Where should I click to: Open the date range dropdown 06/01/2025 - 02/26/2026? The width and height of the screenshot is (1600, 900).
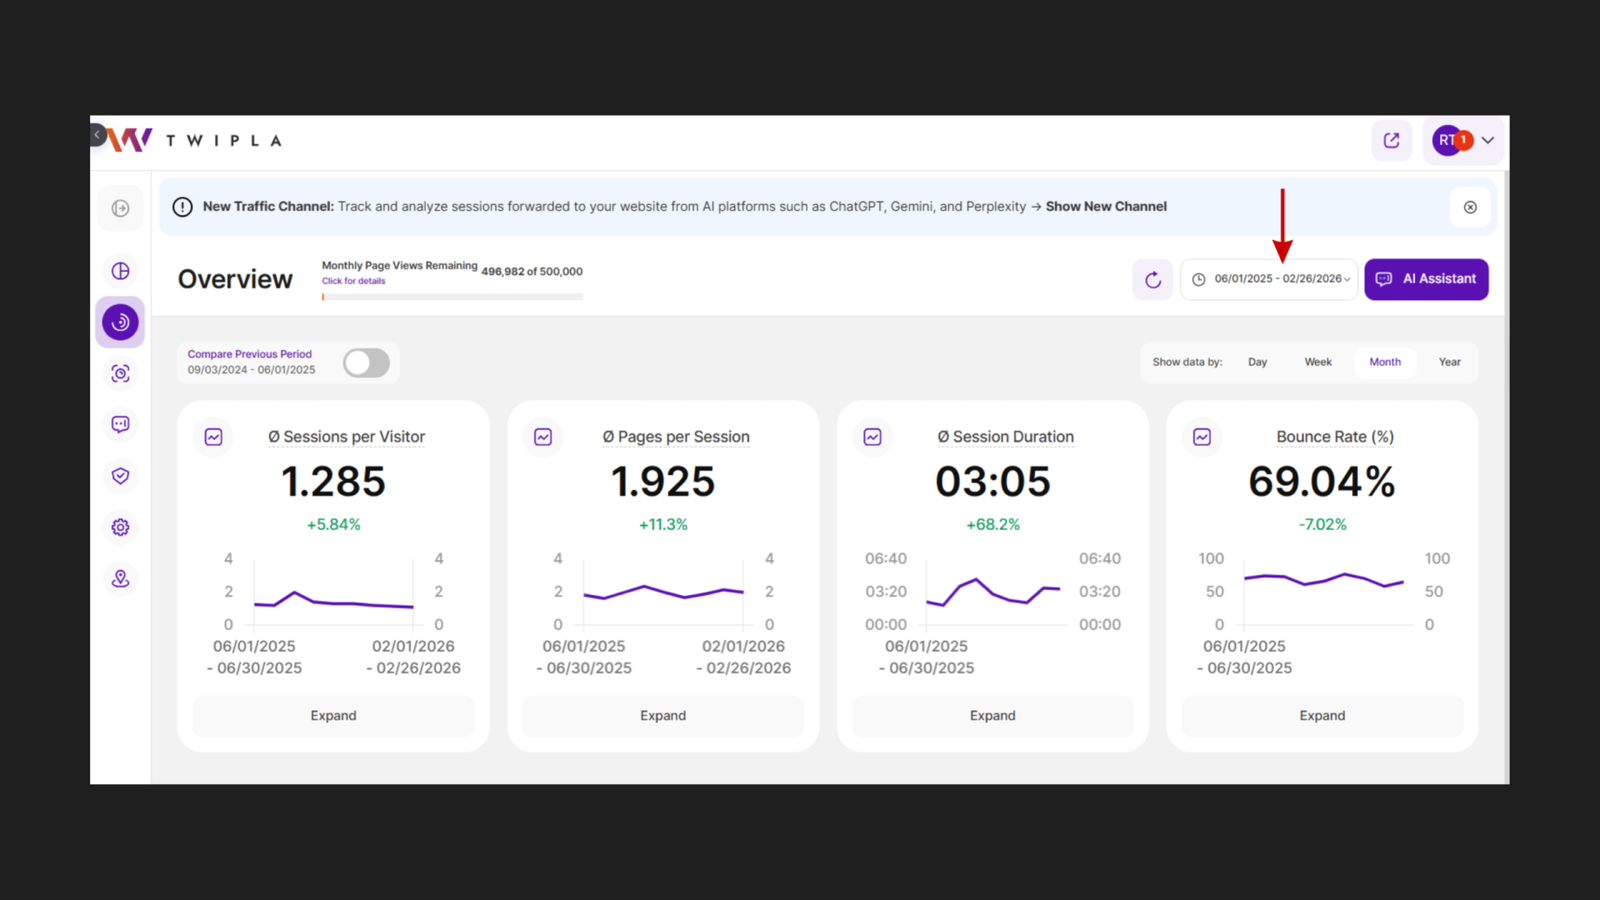1269,279
